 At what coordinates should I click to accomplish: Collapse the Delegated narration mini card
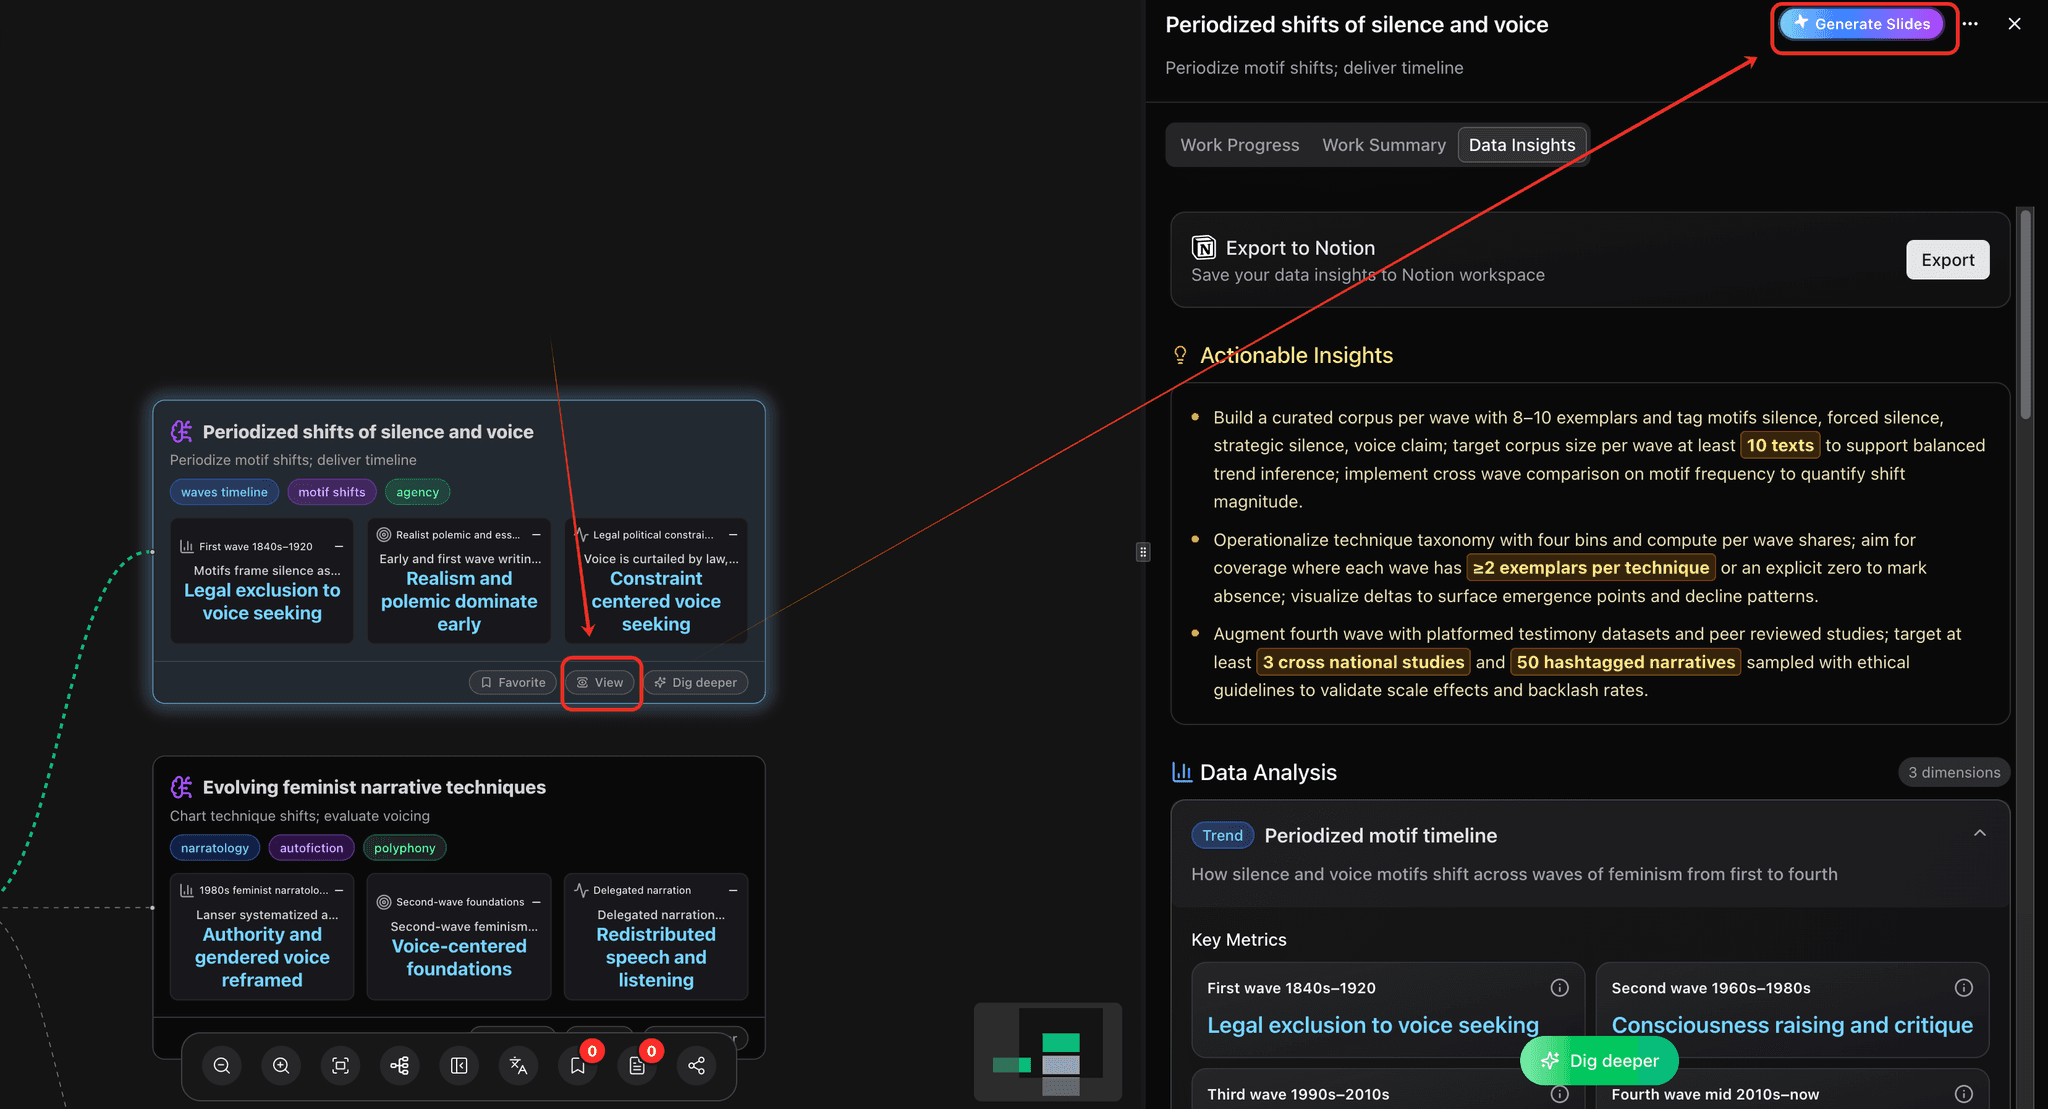click(x=733, y=890)
